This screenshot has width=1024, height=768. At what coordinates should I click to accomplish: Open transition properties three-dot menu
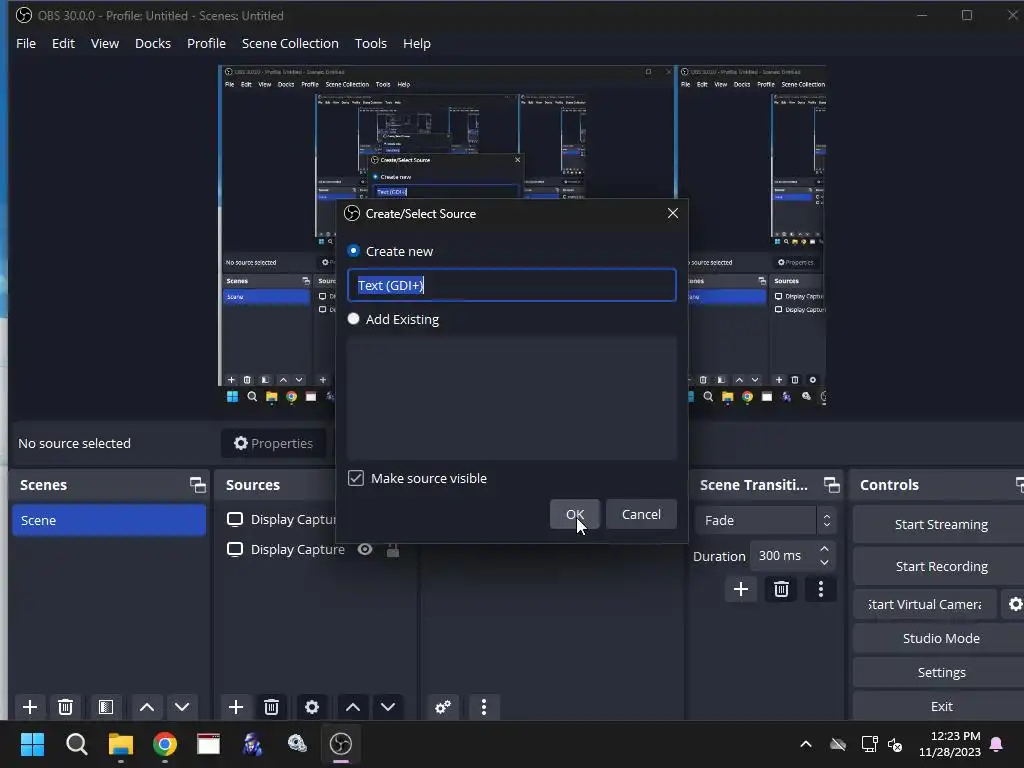click(x=821, y=589)
